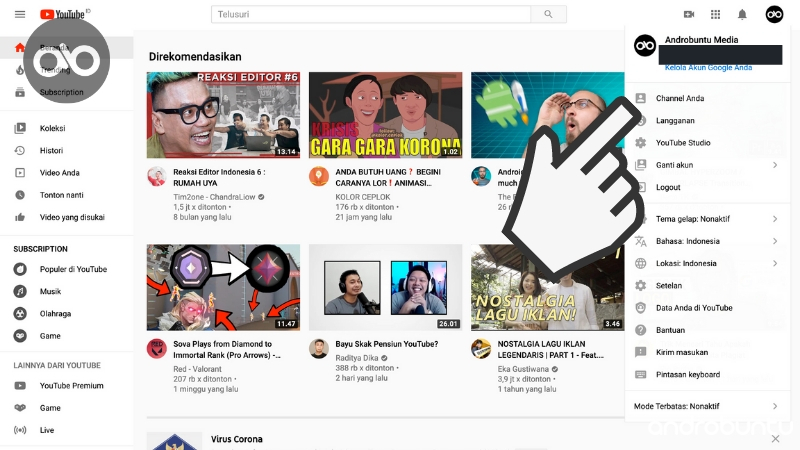Select Langganan menu entry
The width and height of the screenshot is (800, 450).
pos(707,120)
